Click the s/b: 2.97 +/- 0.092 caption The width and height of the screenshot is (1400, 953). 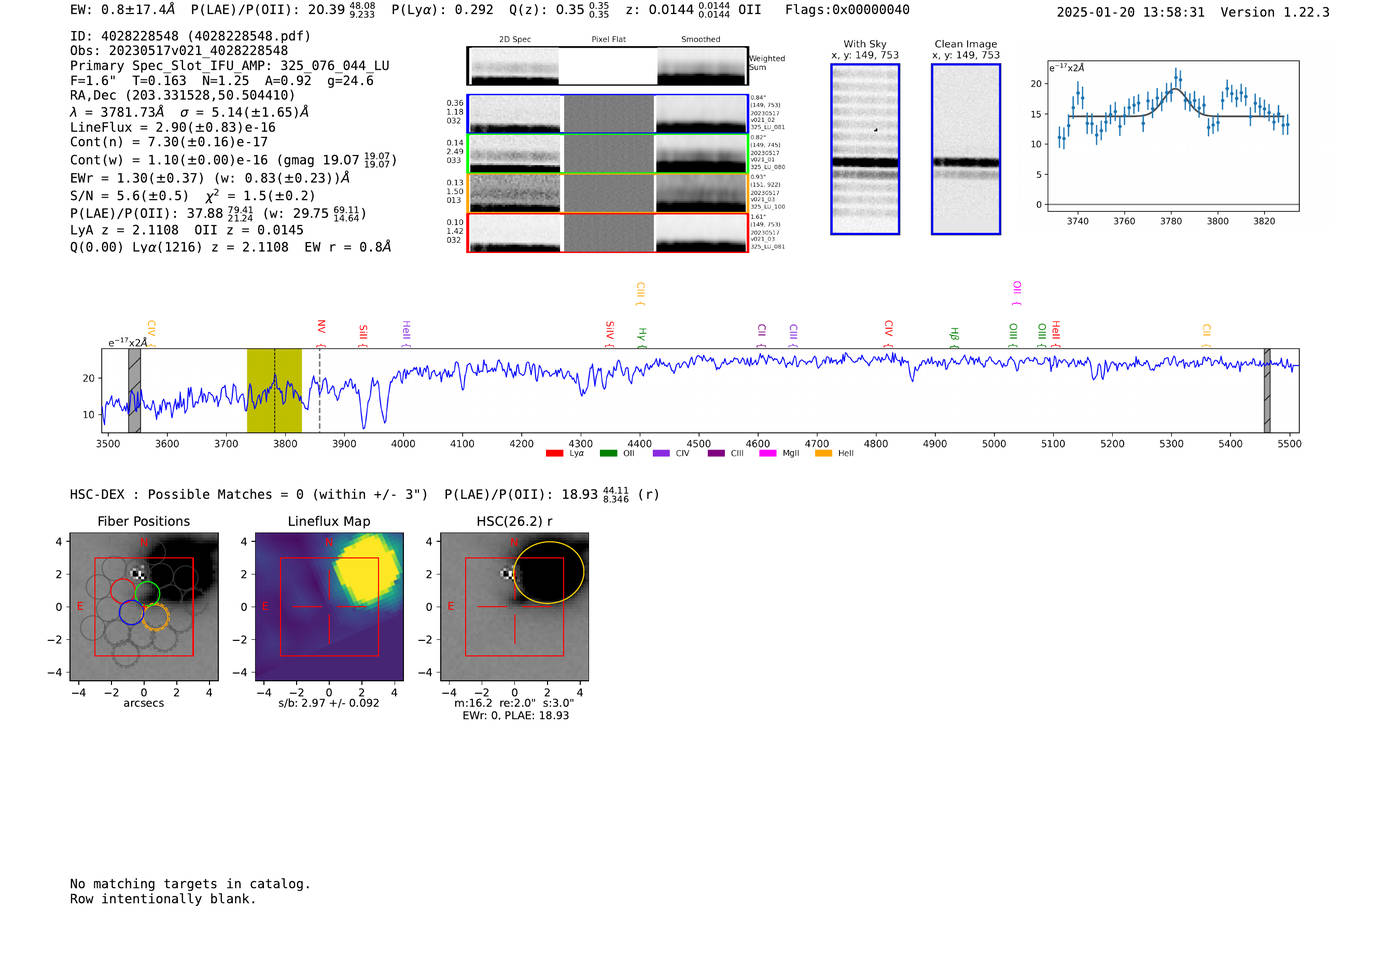329,703
